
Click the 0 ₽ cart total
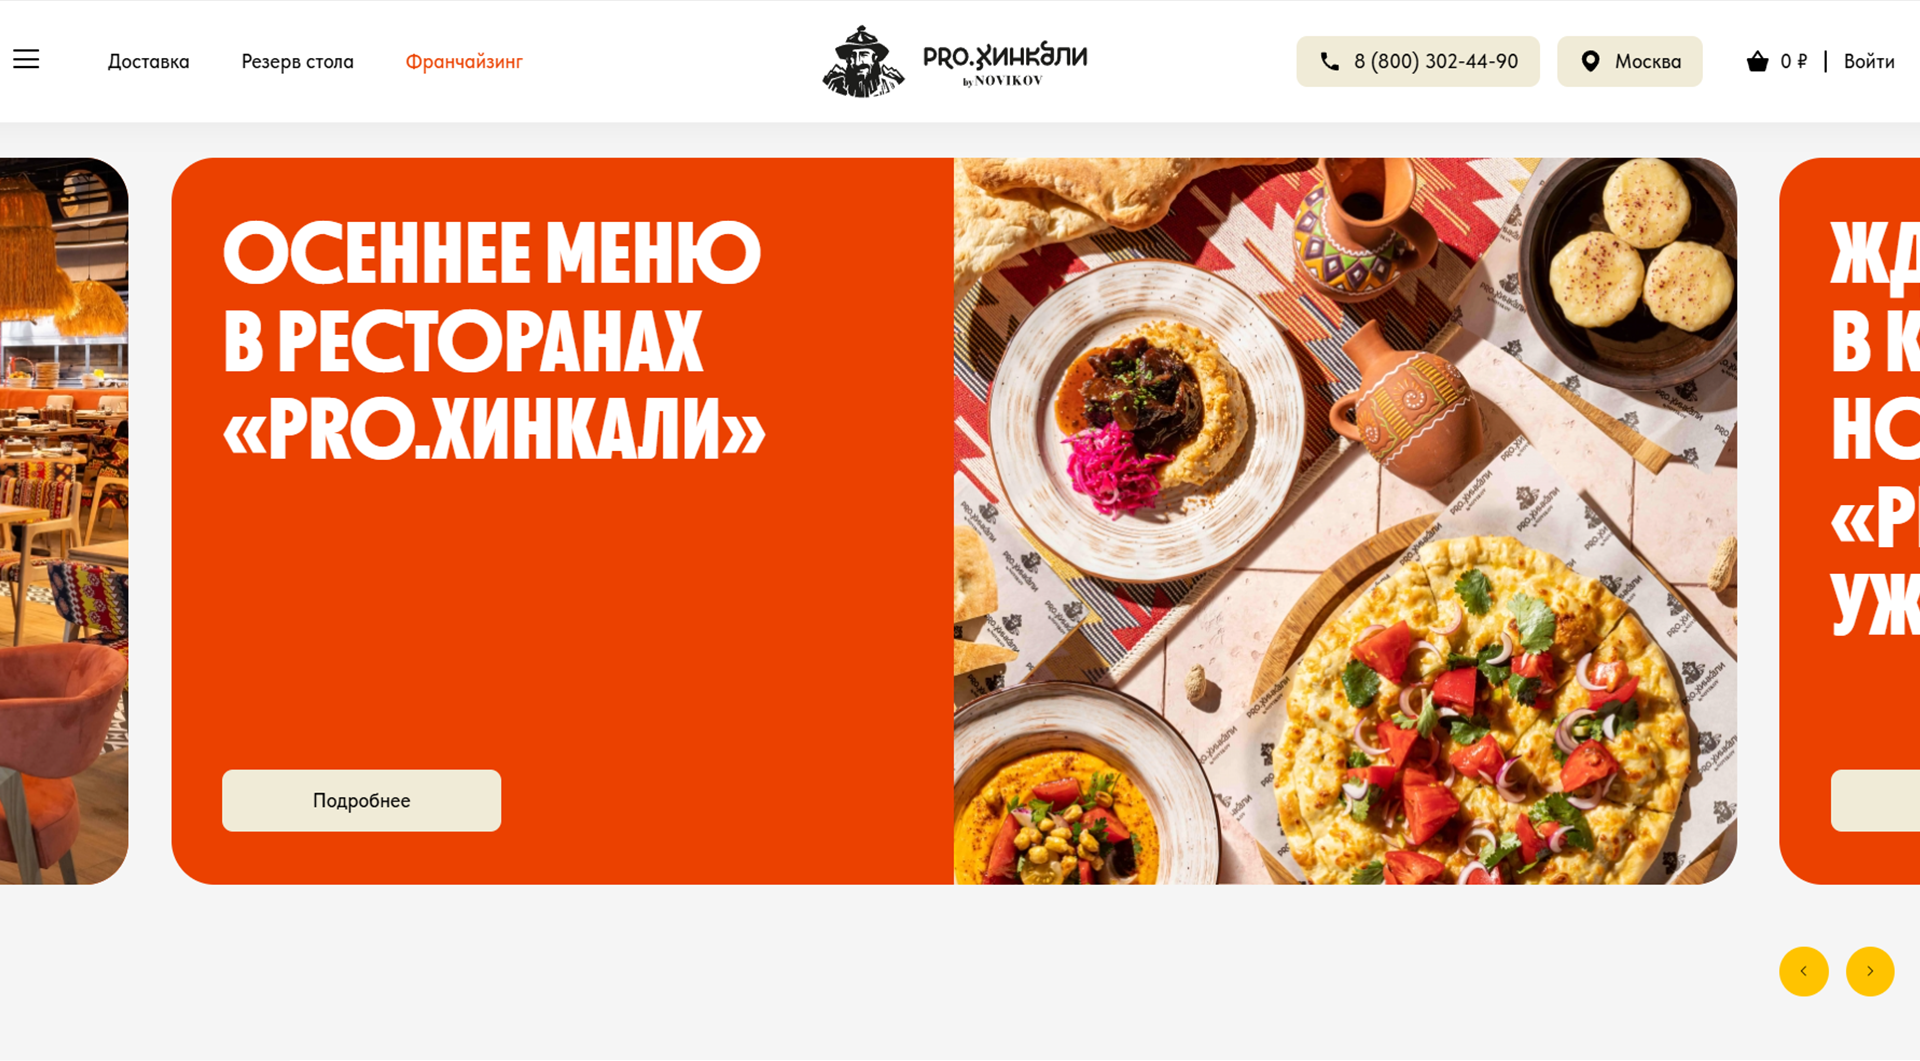tap(1794, 62)
